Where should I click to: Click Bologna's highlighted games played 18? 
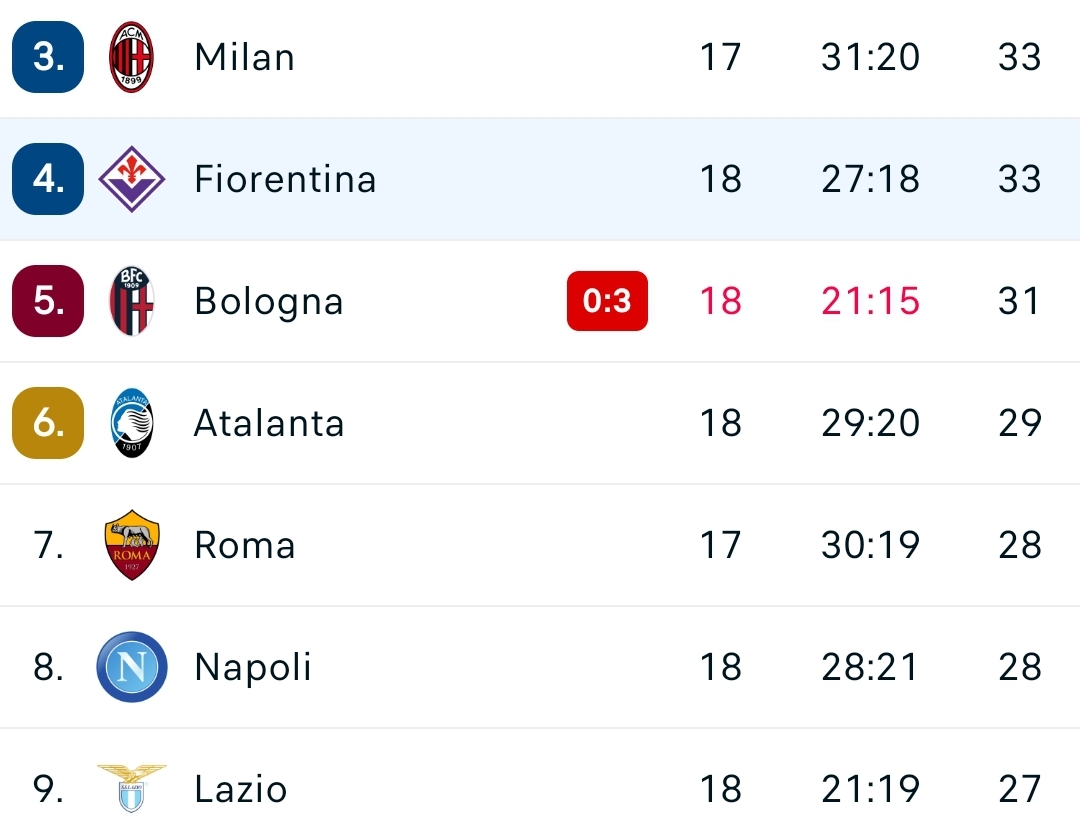coord(720,301)
